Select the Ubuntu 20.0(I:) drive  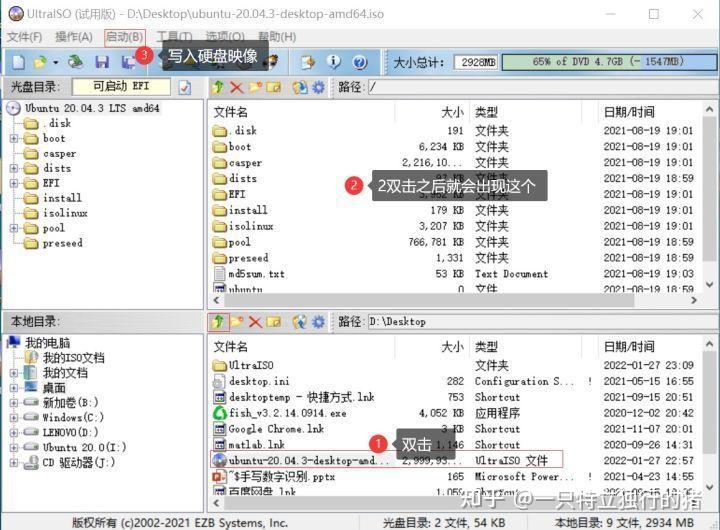point(84,447)
